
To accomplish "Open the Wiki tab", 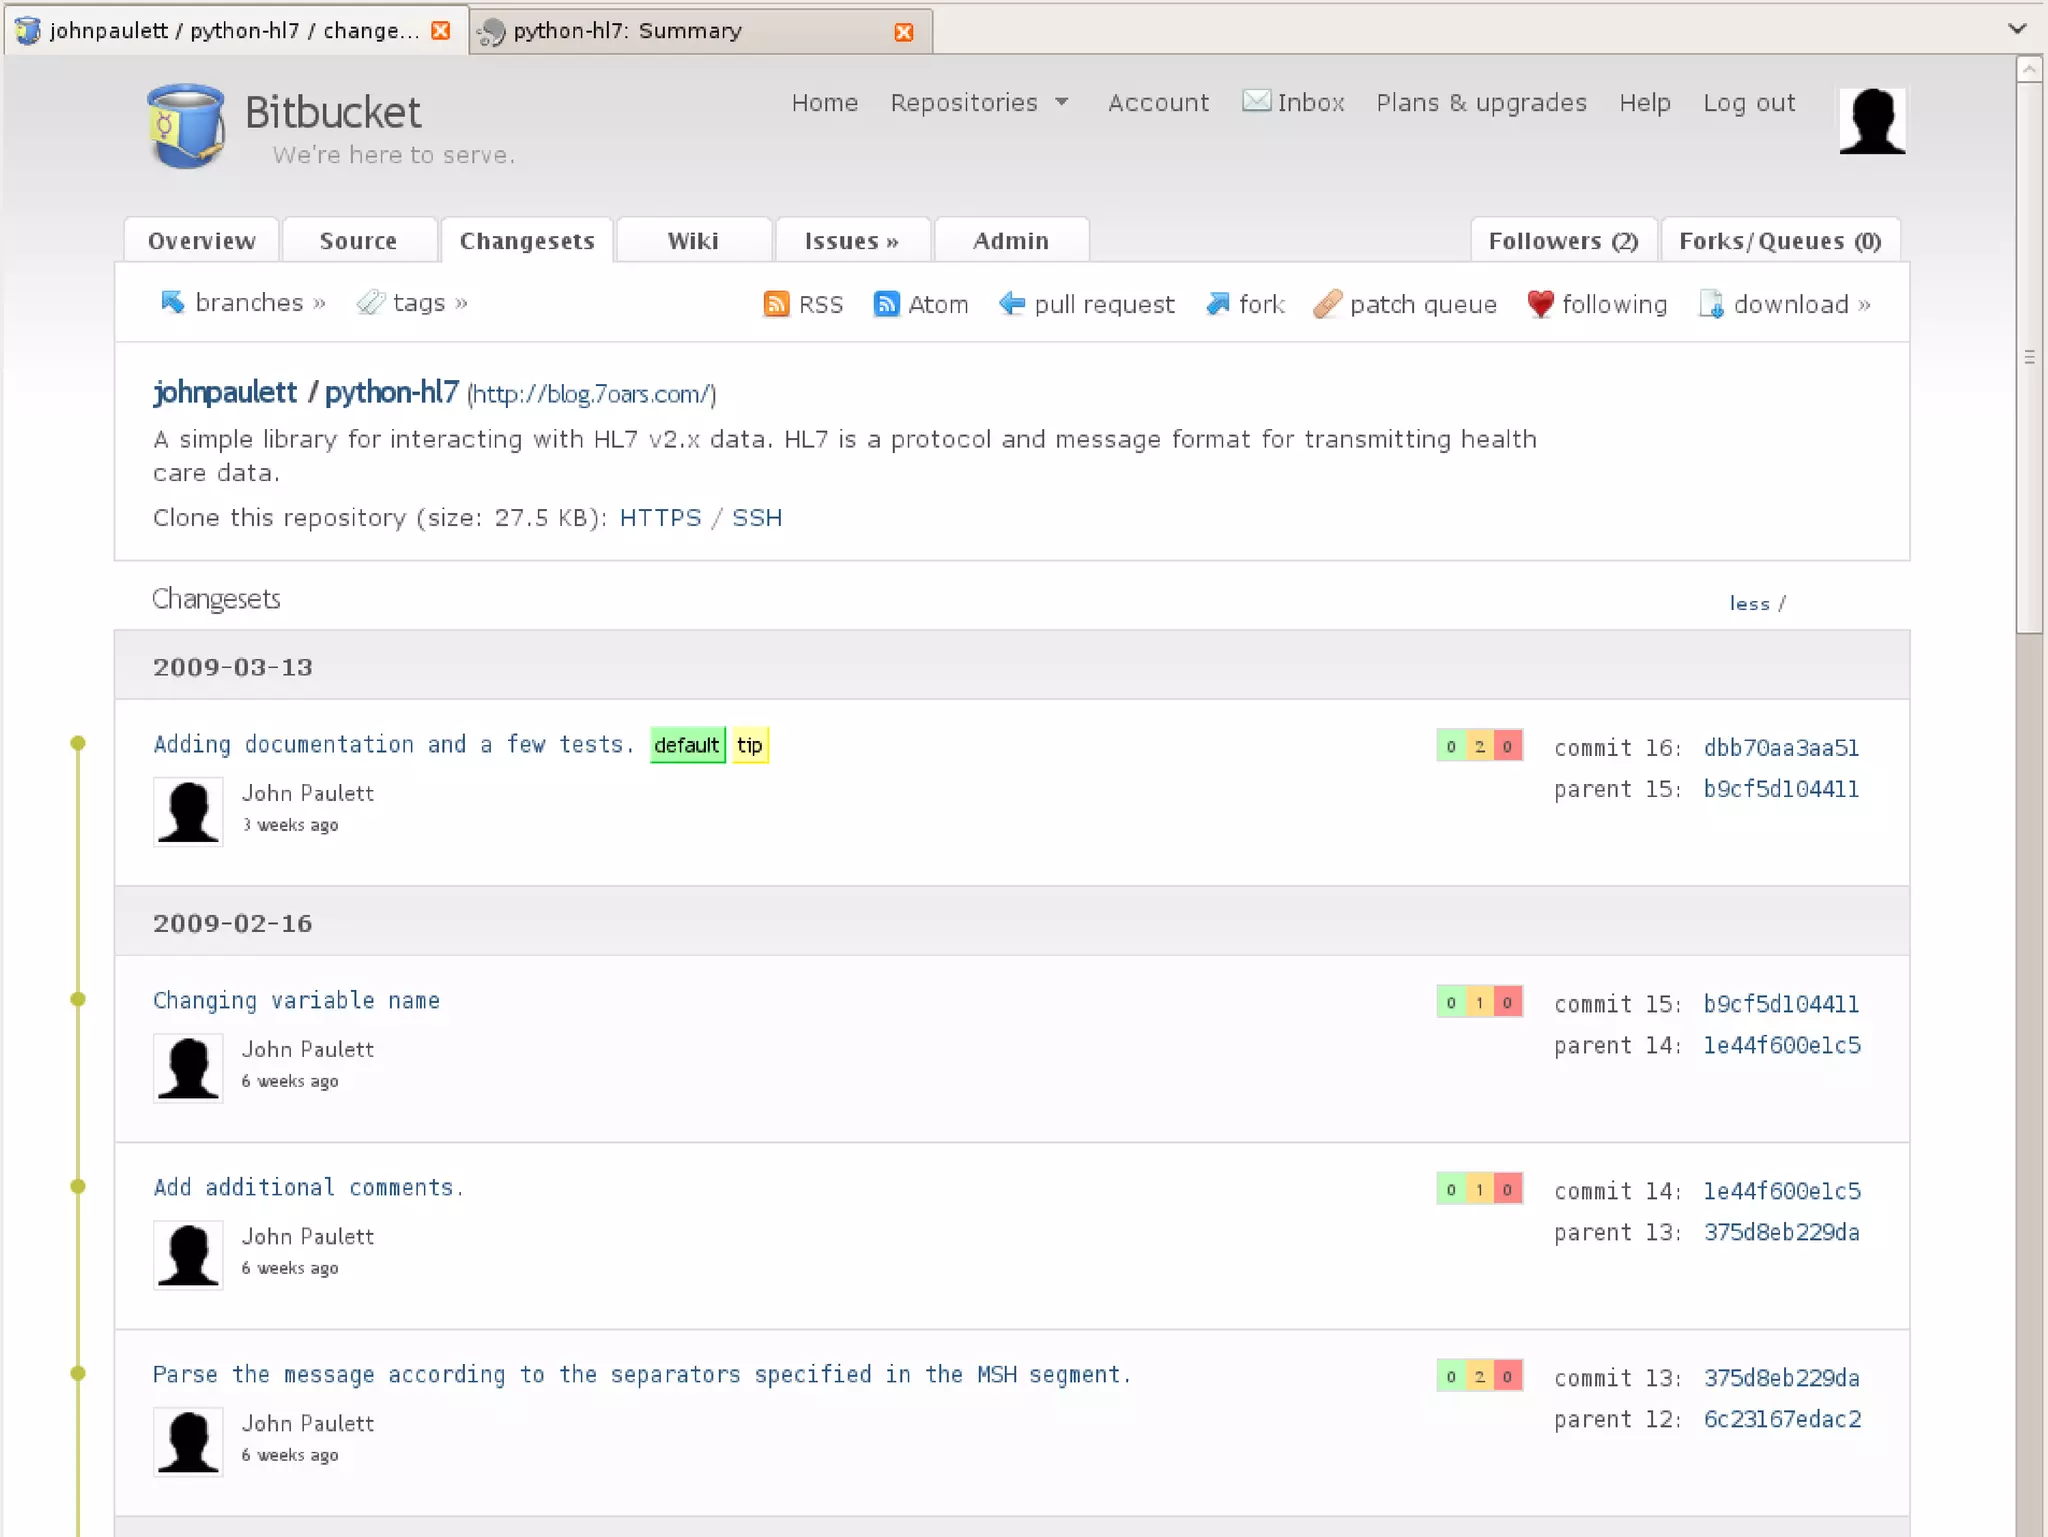I will tap(693, 241).
